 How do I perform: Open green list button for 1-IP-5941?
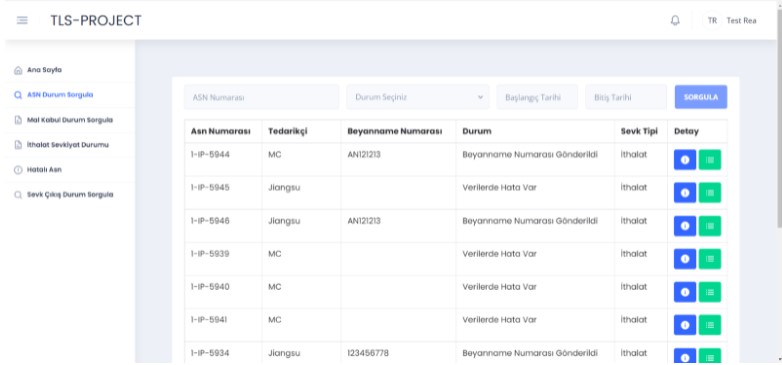[710, 325]
